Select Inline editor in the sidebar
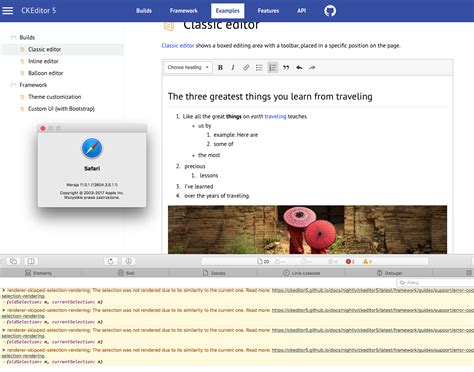This screenshot has height=372, width=474. pos(43,61)
